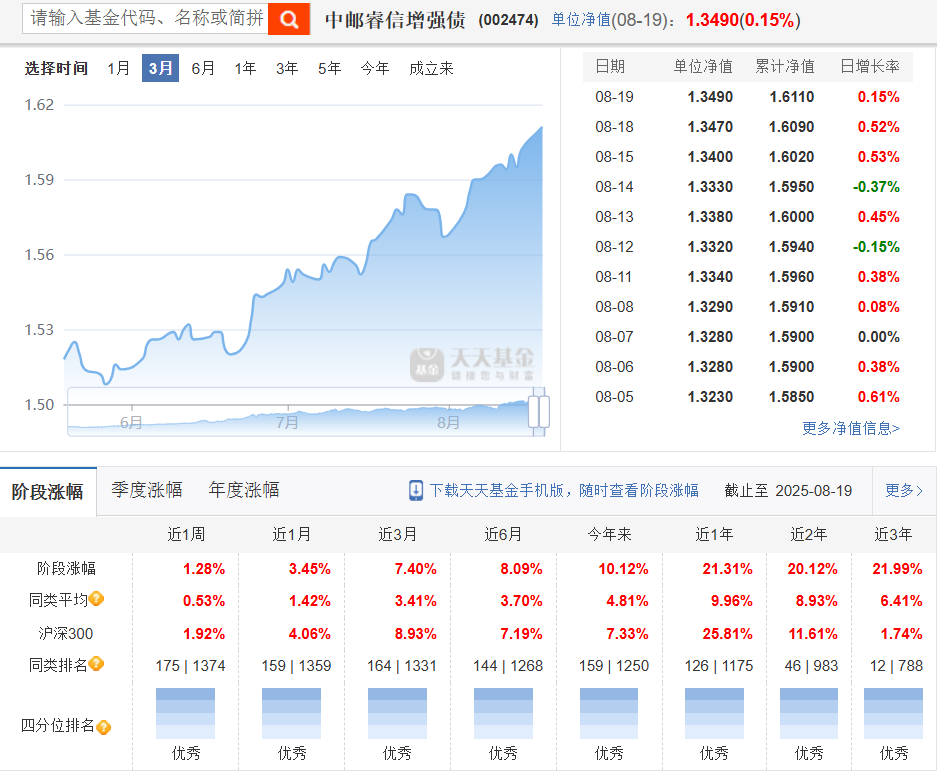Viewport: 937px width, 775px height.
Task: Click the mobile download phone icon
Action: pyautogui.click(x=415, y=491)
